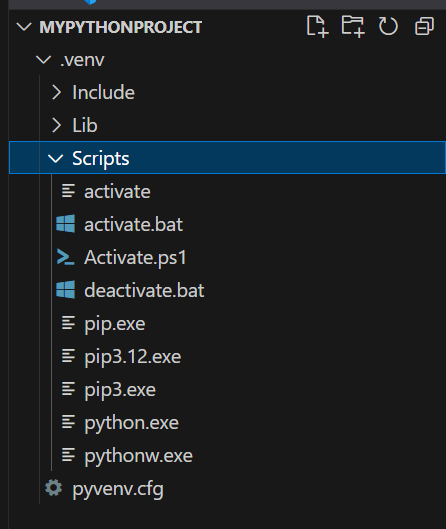Click the New File icon

click(317, 26)
